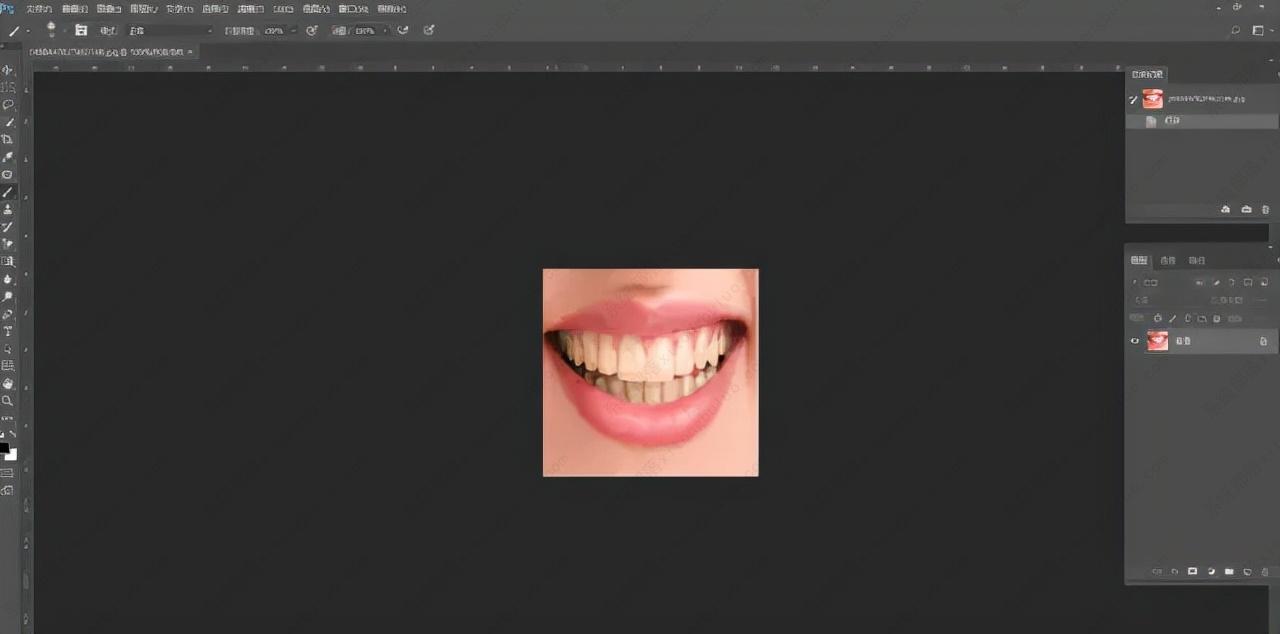Toggle the lock icon on the layer

pyautogui.click(x=1263, y=341)
